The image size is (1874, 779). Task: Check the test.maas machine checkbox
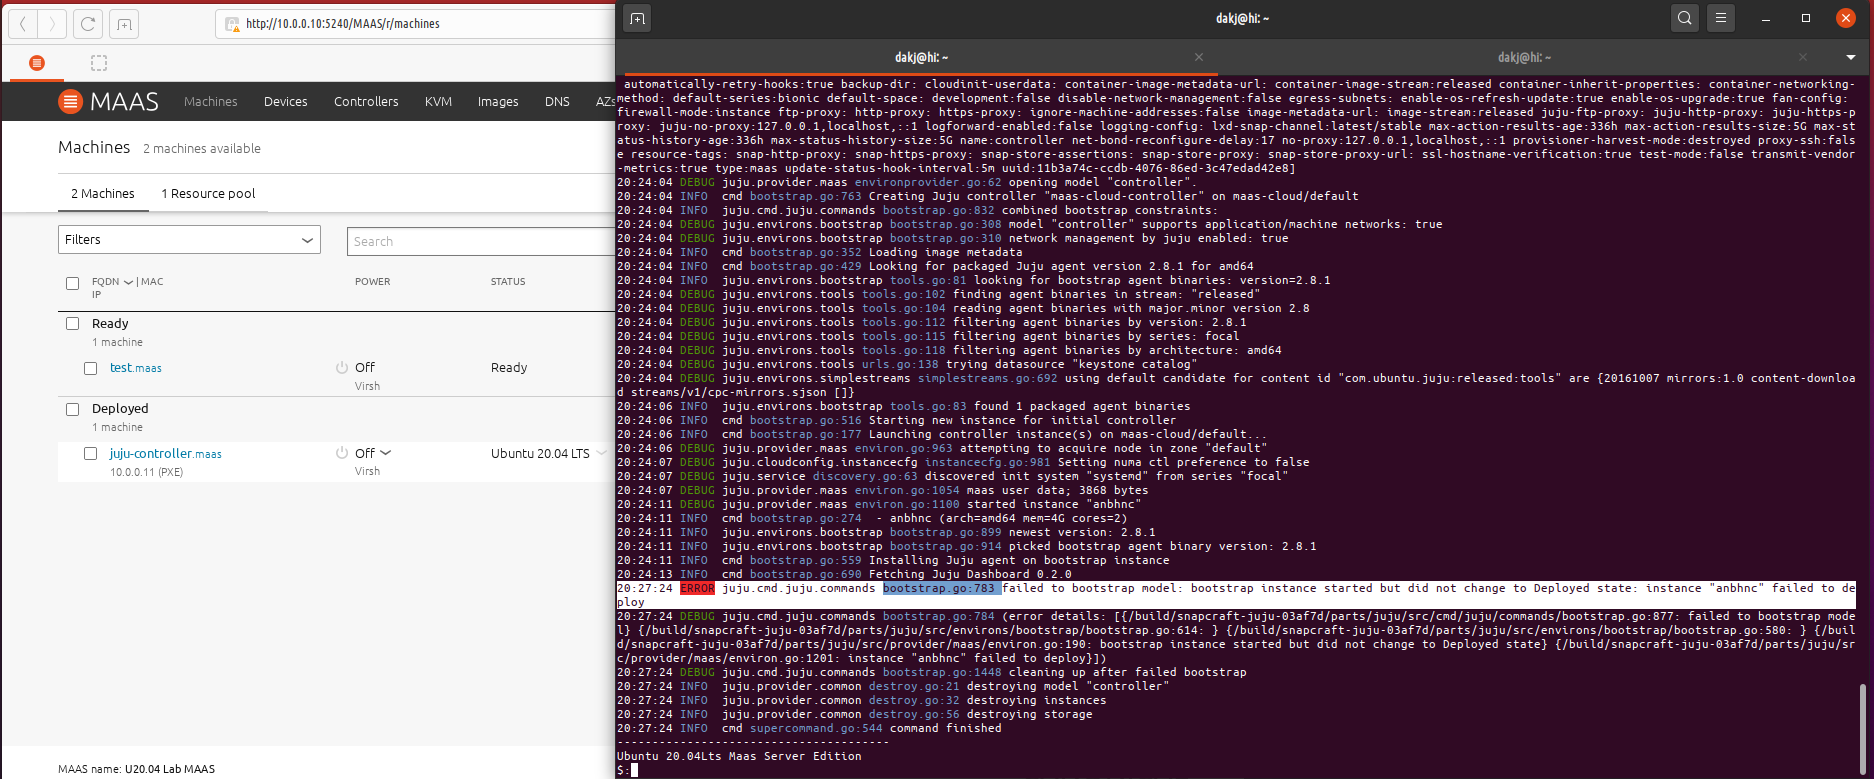(x=91, y=368)
